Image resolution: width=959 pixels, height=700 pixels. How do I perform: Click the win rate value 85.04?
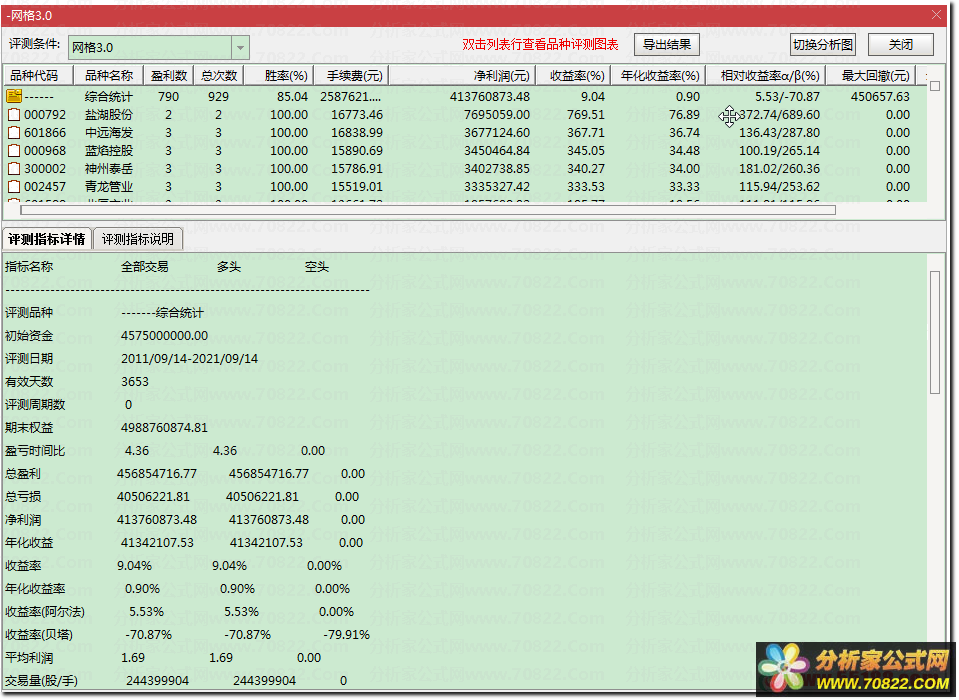click(x=292, y=97)
